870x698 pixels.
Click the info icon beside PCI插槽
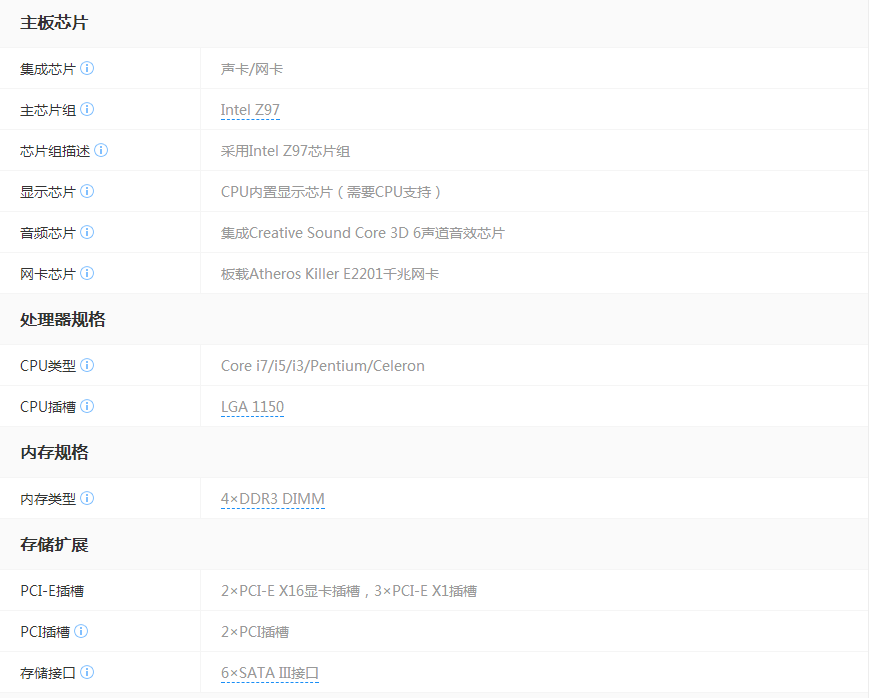(81, 631)
